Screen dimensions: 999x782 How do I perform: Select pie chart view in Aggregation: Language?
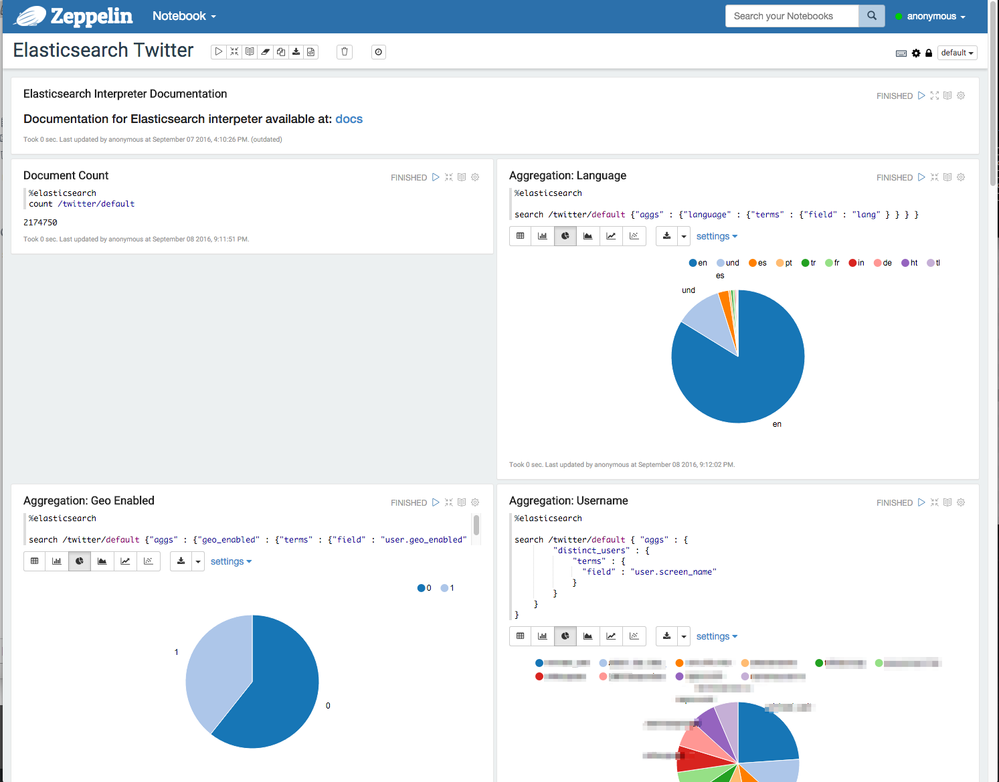(565, 236)
